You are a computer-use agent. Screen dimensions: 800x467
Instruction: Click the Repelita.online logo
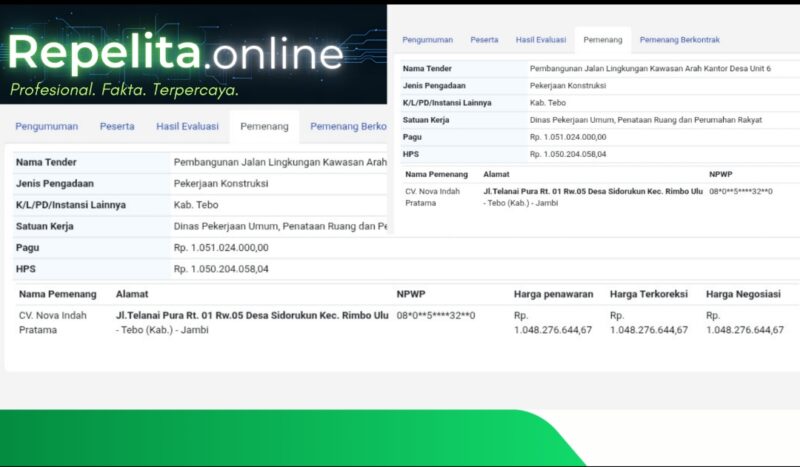coord(176,52)
